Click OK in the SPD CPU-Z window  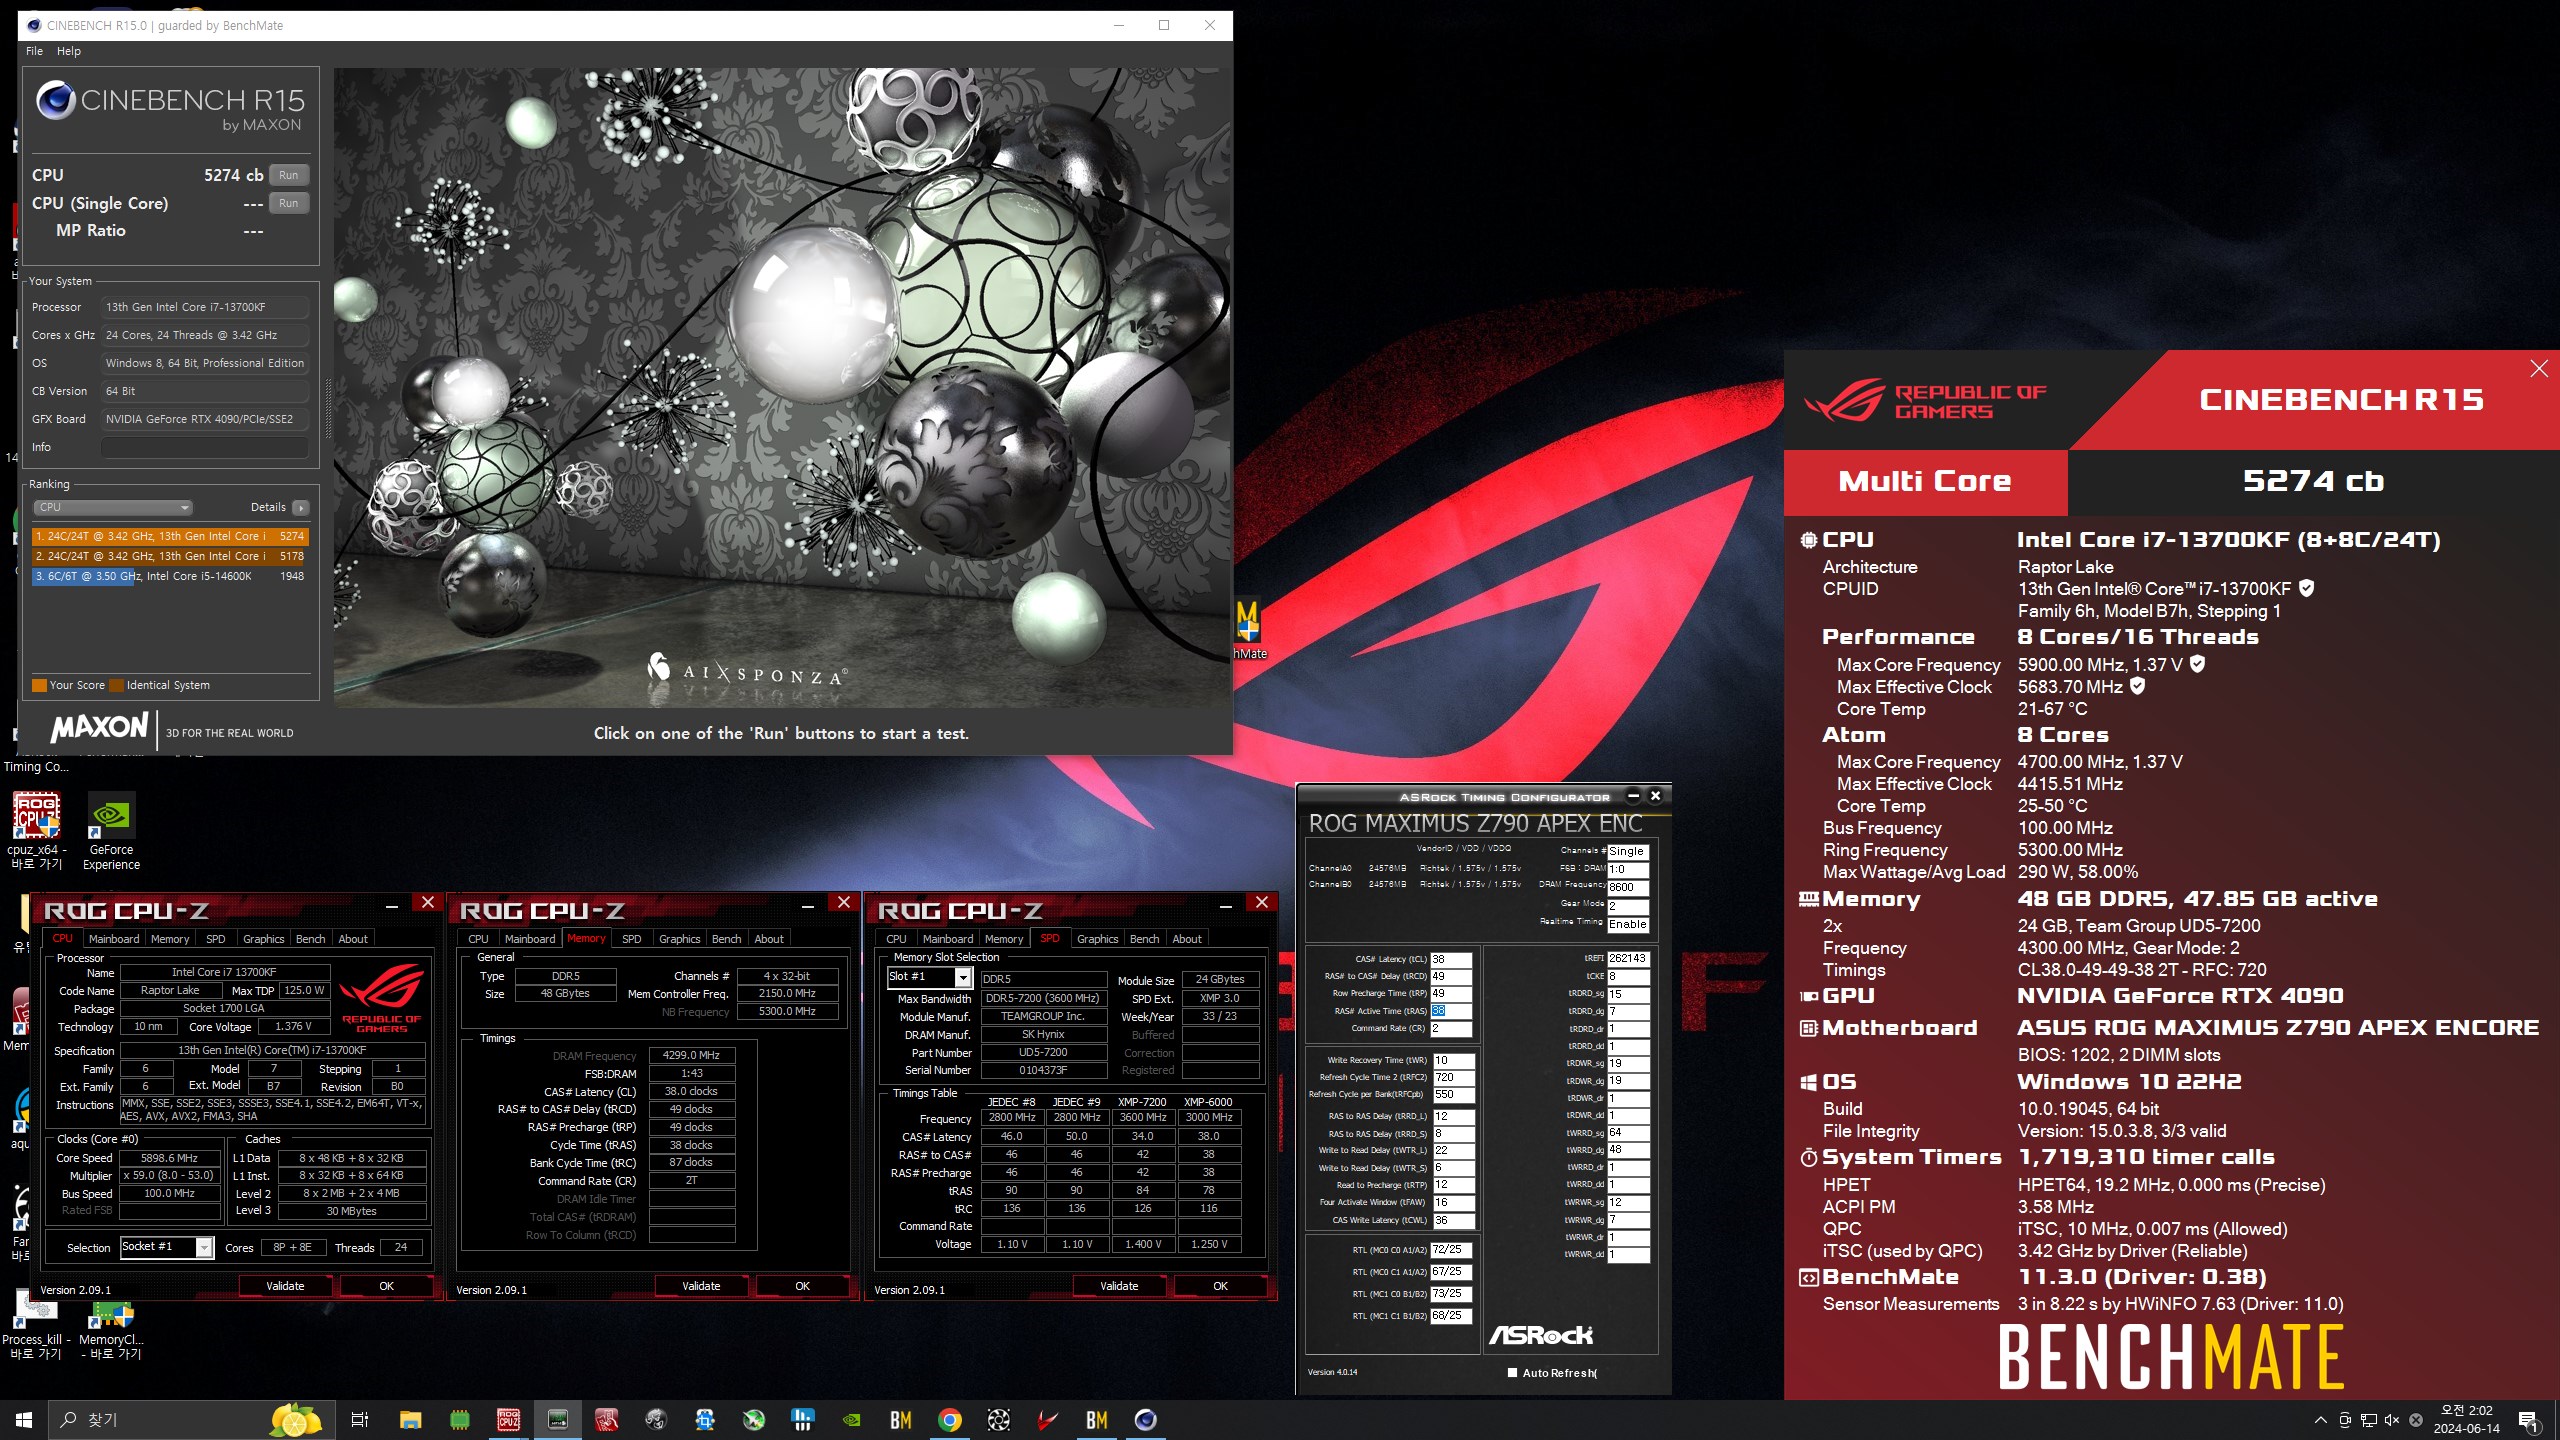[x=1221, y=1286]
